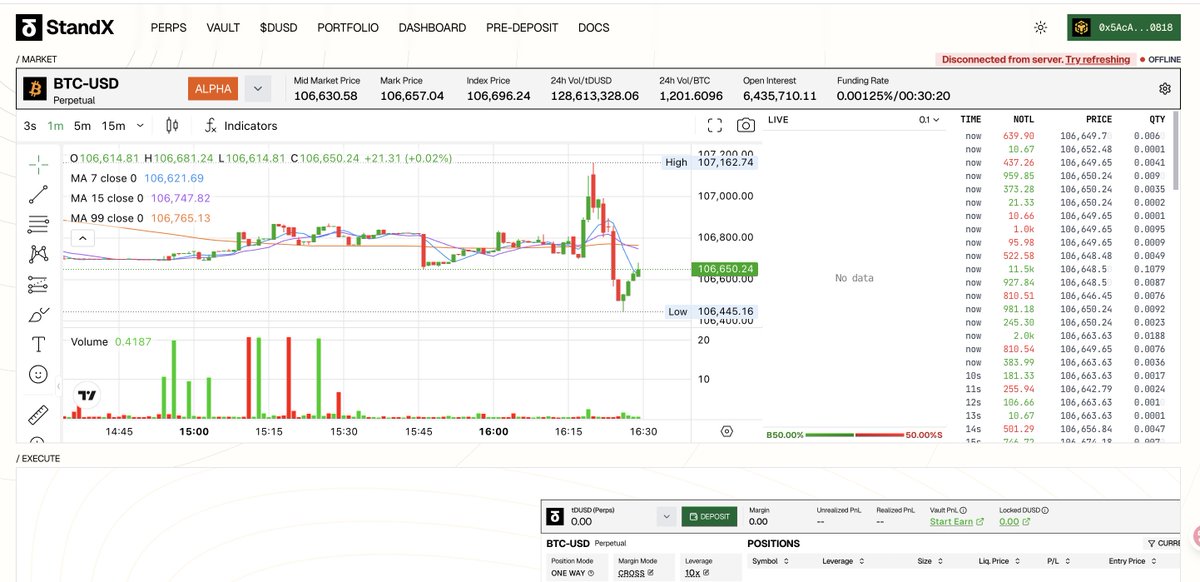Open the order book precision 0.1 dropdown
Screen dimensions: 1200x582
(x=930, y=120)
